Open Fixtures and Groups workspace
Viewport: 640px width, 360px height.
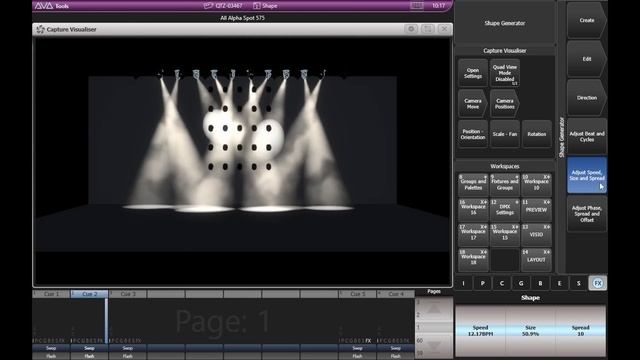504,185
